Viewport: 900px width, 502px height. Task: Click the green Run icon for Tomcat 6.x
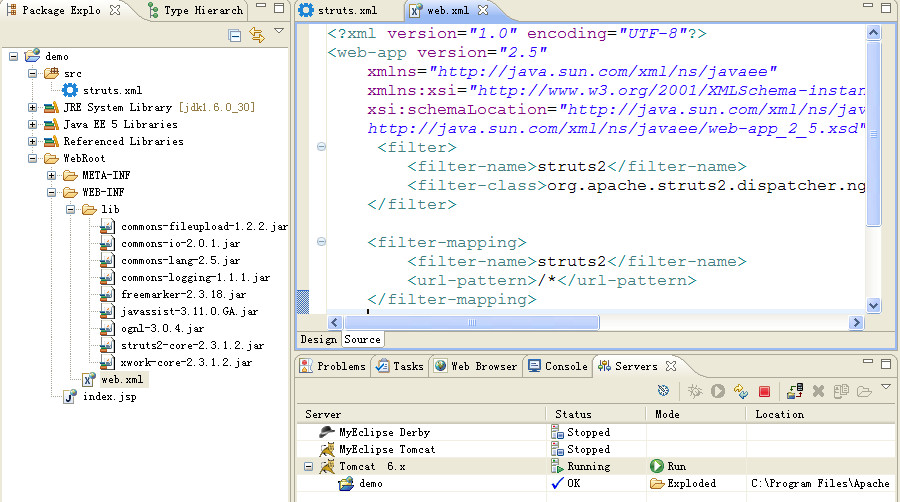pos(657,466)
